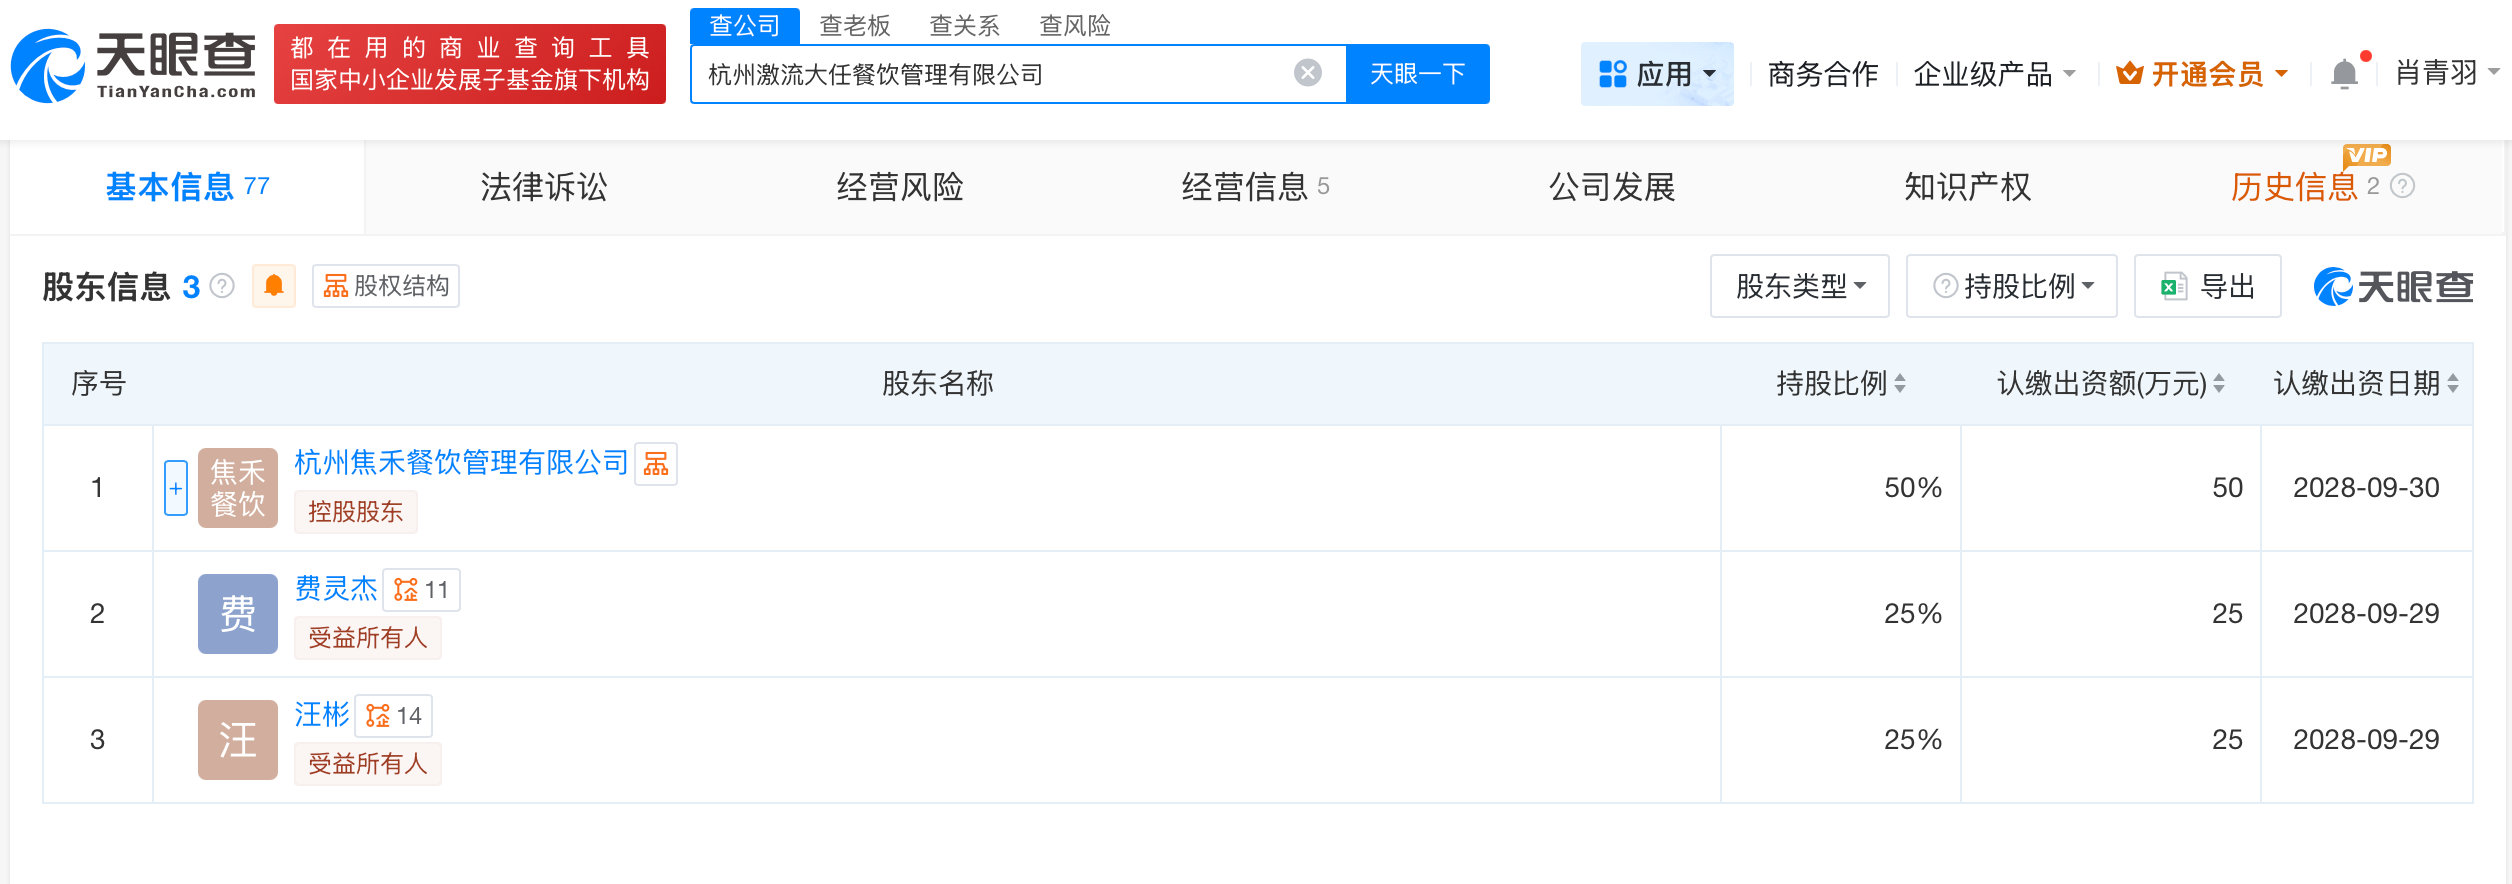Open the notification bell in header

click(x=2344, y=74)
